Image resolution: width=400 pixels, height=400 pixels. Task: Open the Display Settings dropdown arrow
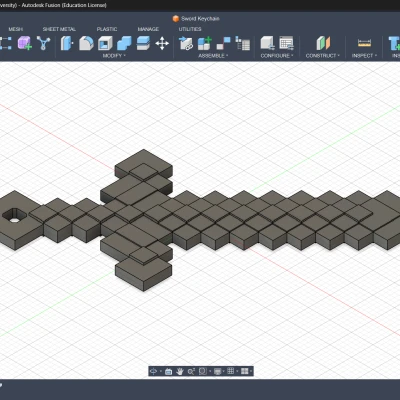click(x=223, y=371)
